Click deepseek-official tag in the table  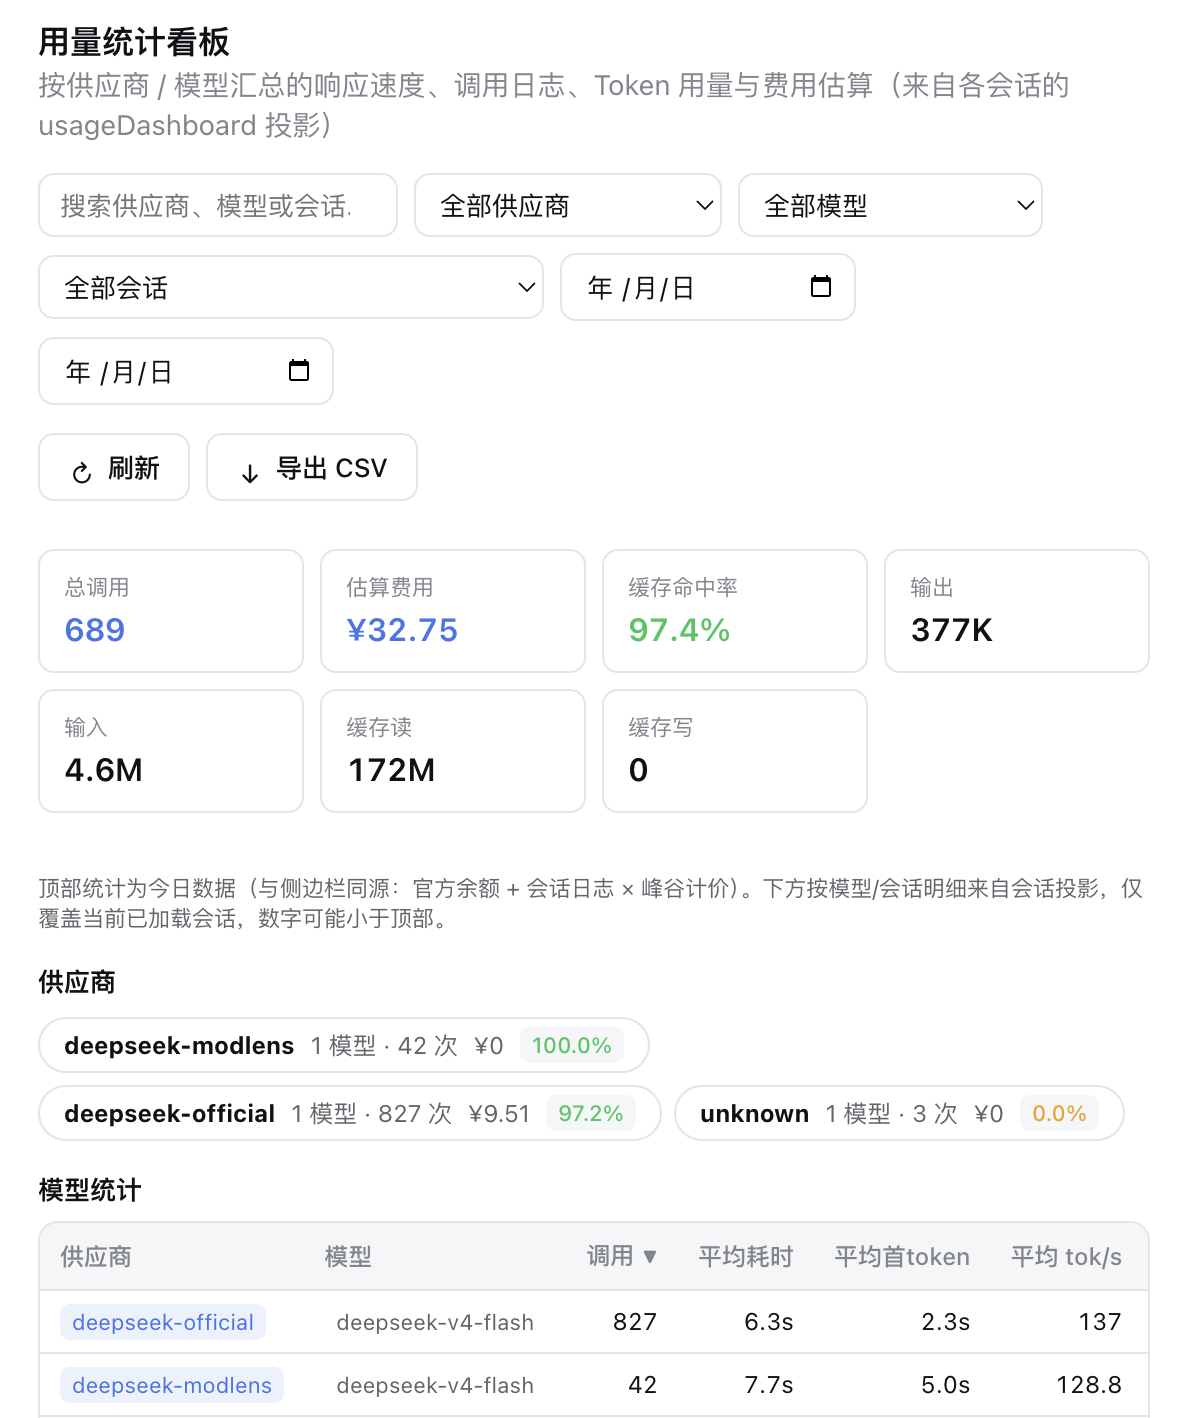click(x=163, y=1322)
